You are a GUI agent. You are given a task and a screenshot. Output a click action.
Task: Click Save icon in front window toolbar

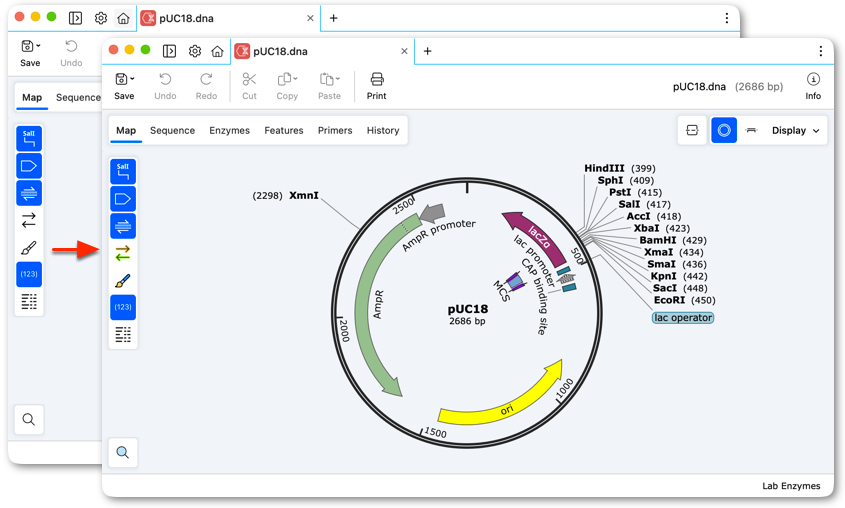121,80
